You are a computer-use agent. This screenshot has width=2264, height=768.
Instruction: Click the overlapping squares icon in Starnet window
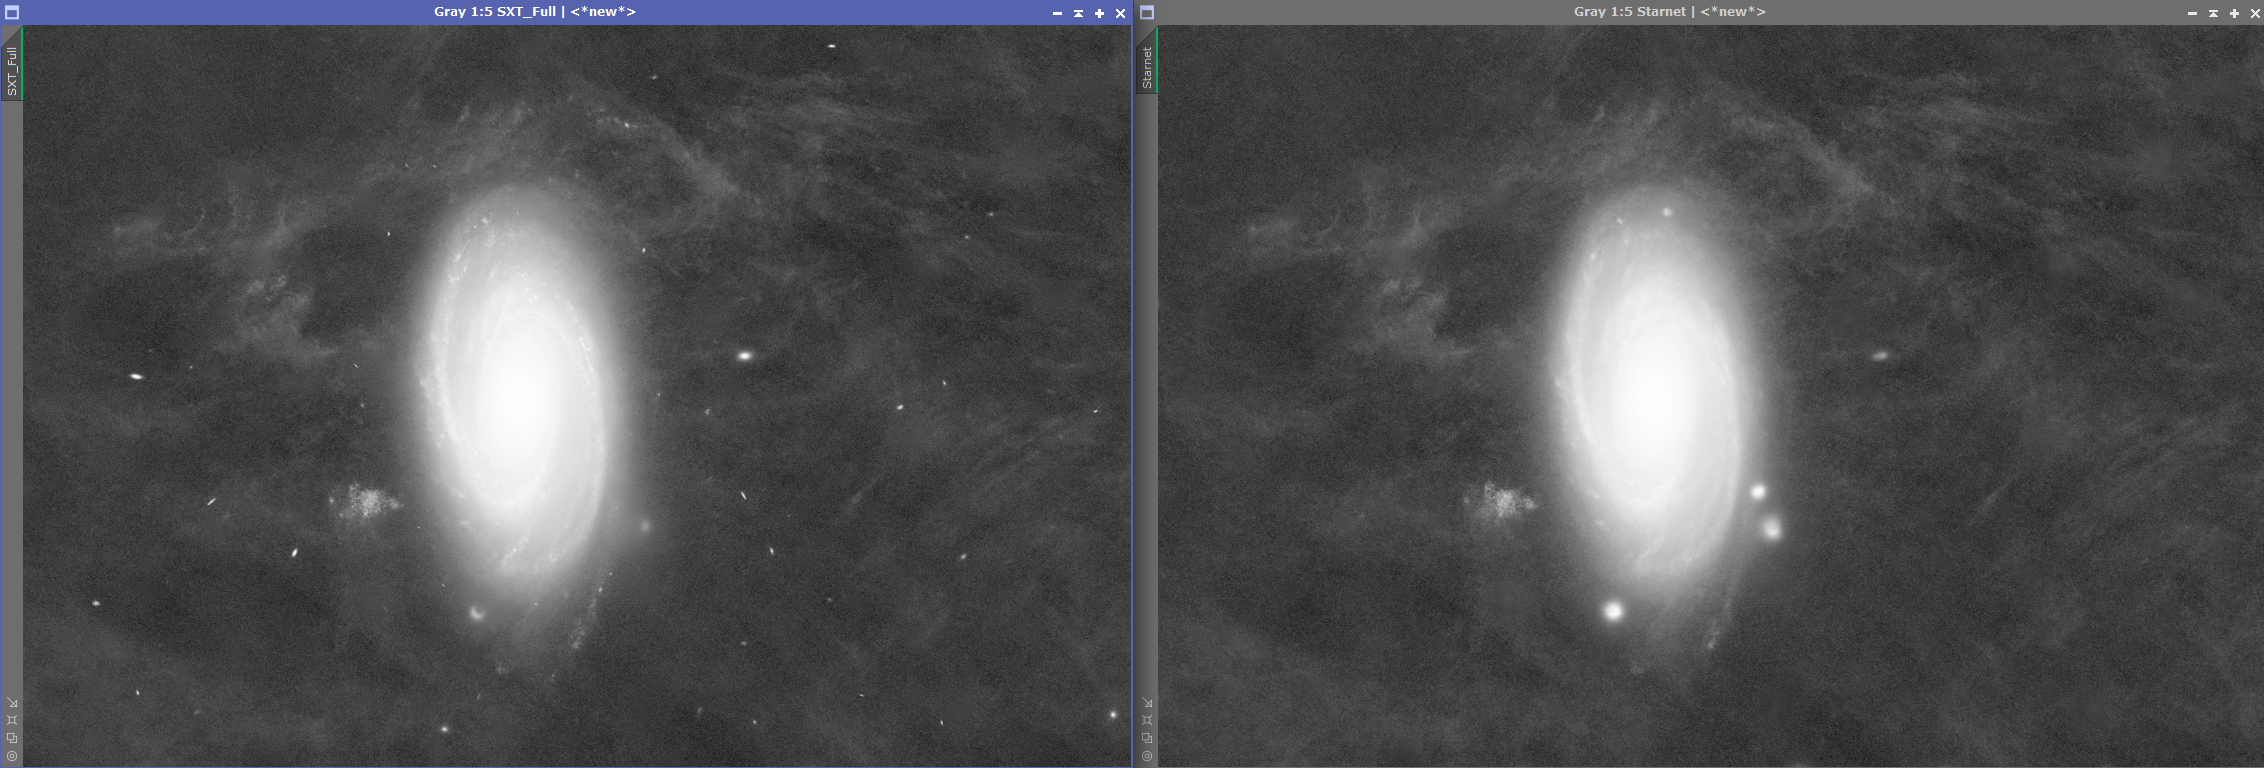point(1147,738)
